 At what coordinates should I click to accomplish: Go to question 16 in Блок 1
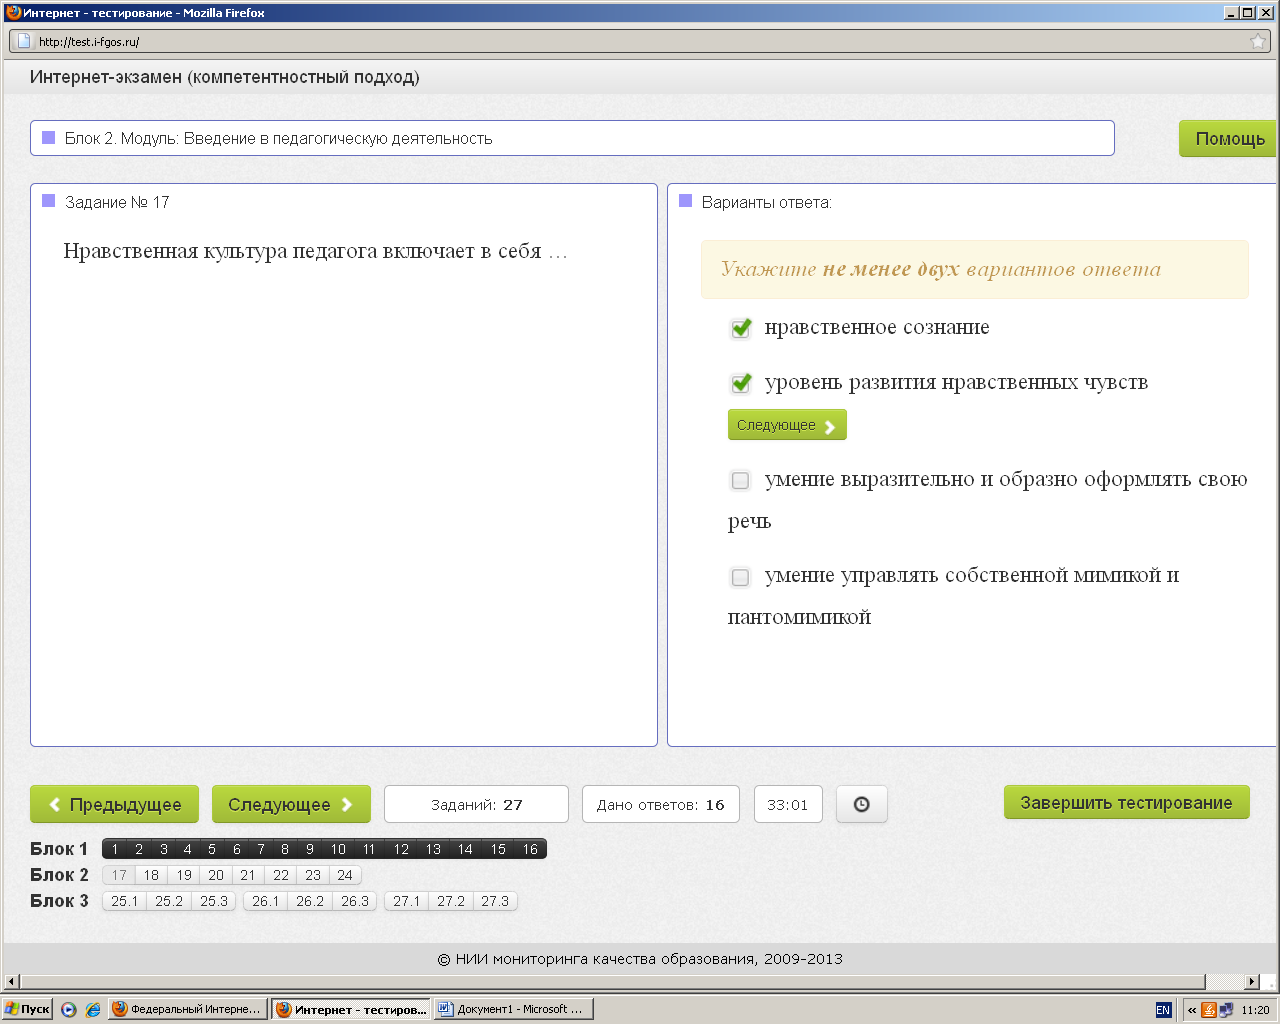coord(530,849)
